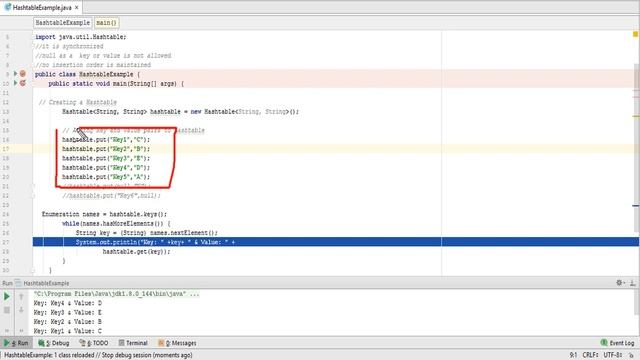
Task: Click the cursor position 9:1 in status bar
Action: pos(573,355)
